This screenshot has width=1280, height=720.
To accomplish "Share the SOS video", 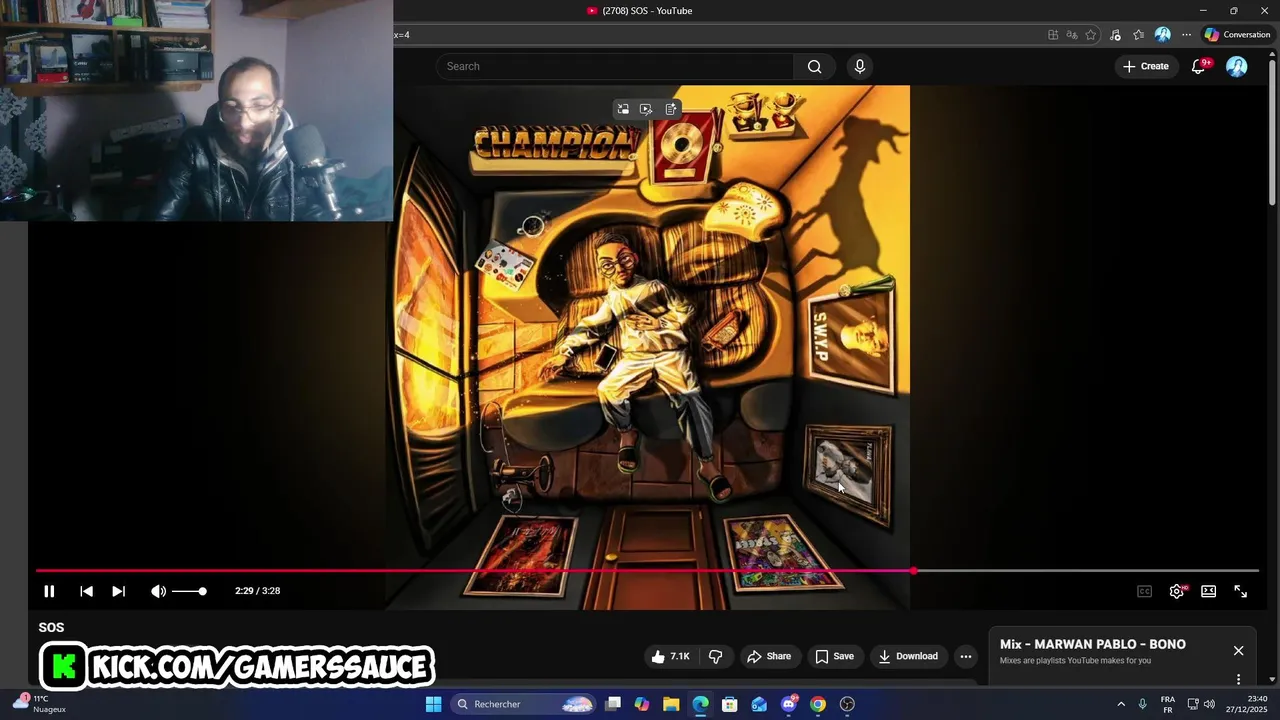I will [769, 656].
